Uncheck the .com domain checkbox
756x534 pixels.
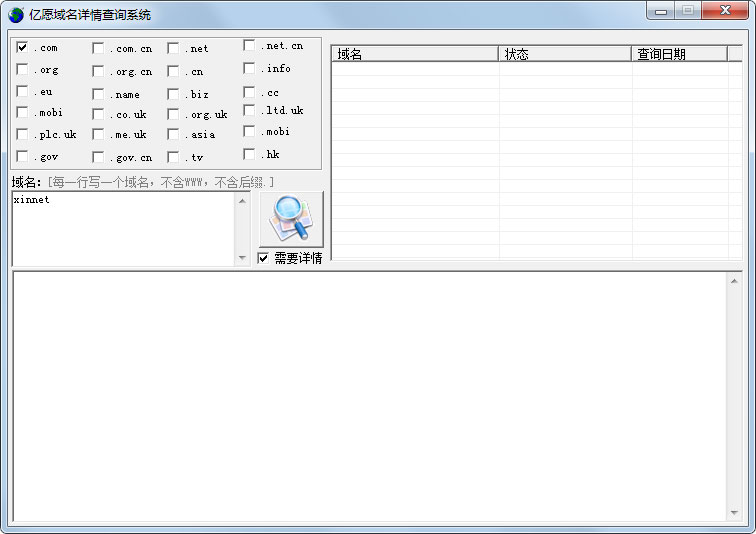pos(22,47)
